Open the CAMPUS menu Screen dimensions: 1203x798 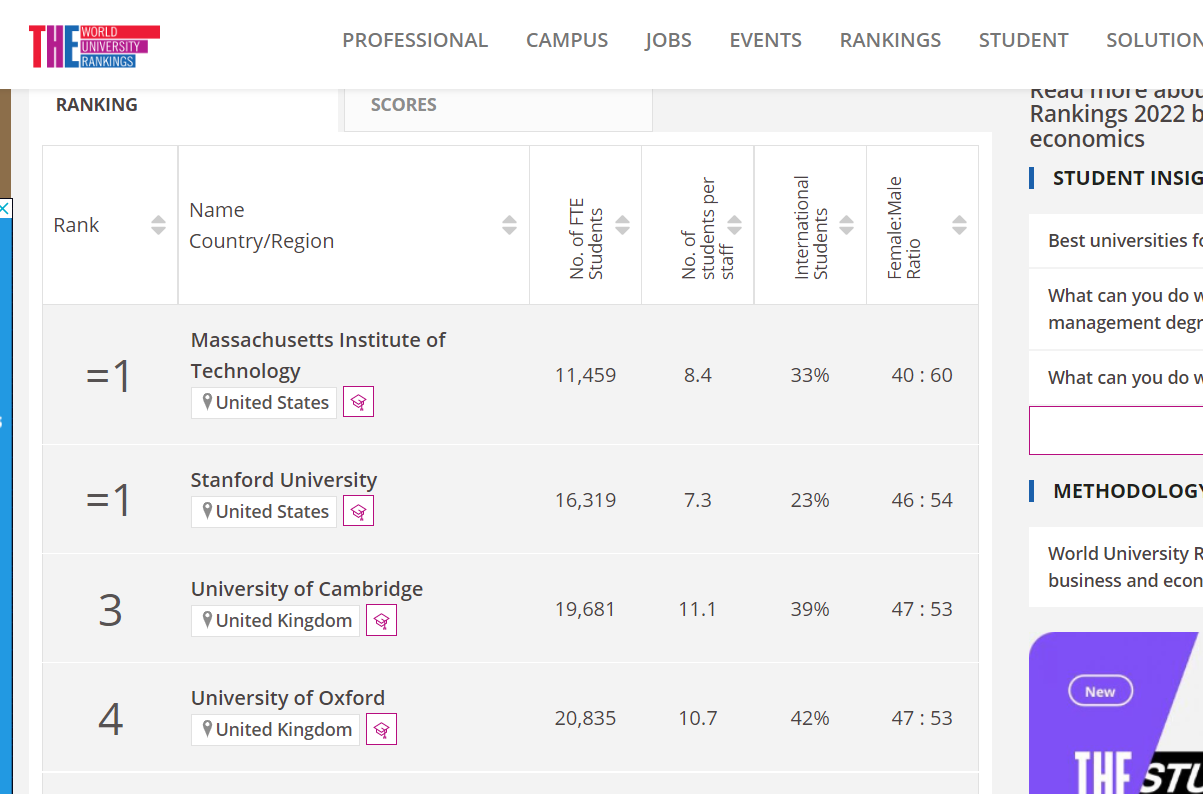(567, 40)
